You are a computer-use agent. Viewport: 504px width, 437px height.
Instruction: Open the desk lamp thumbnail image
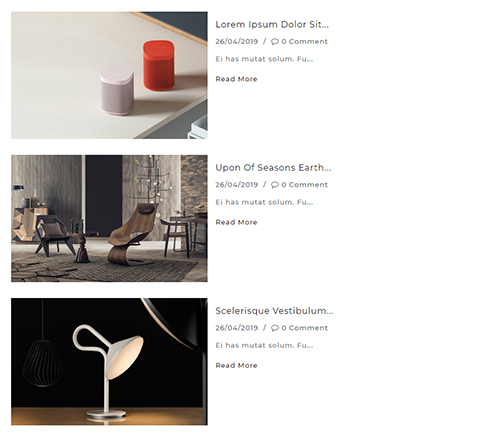click(109, 362)
